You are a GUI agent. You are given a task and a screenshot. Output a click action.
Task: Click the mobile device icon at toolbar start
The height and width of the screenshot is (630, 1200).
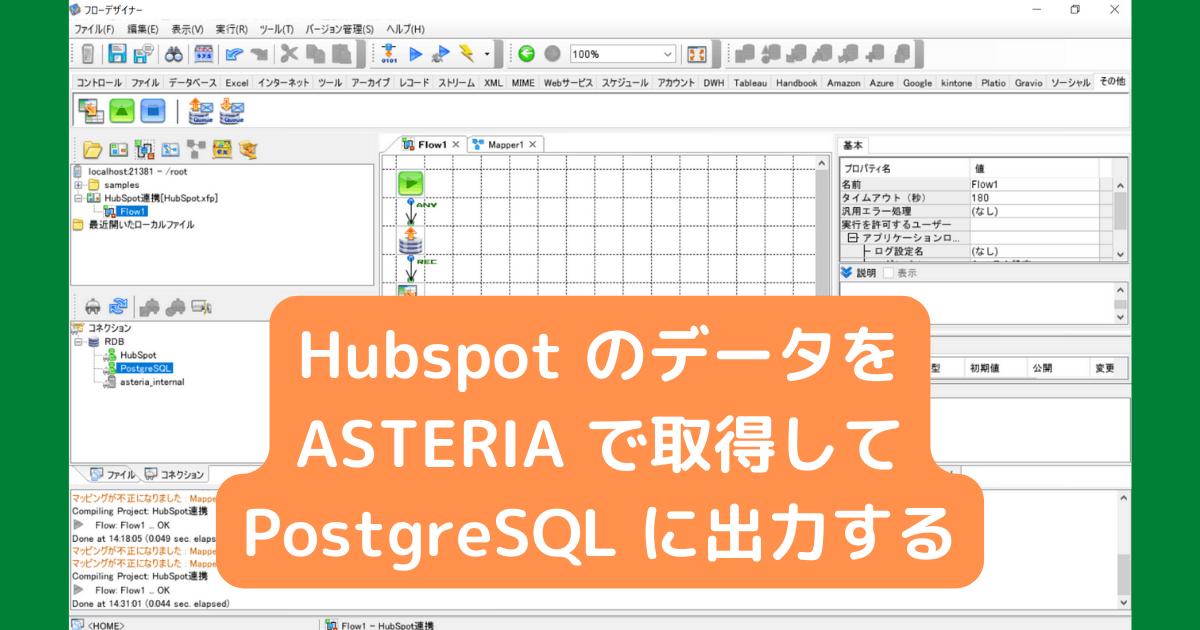(x=88, y=54)
